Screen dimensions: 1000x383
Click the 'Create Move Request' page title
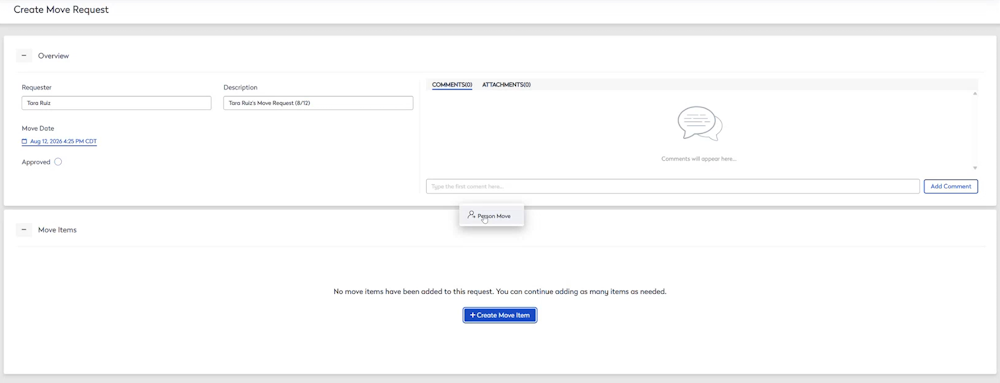coord(61,10)
